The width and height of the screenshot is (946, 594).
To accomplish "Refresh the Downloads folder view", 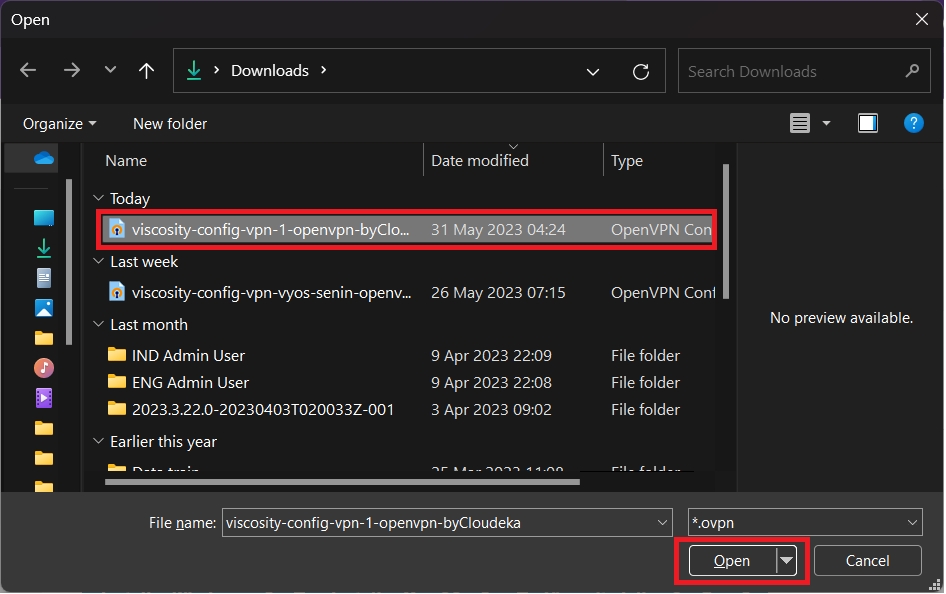I will tap(641, 72).
